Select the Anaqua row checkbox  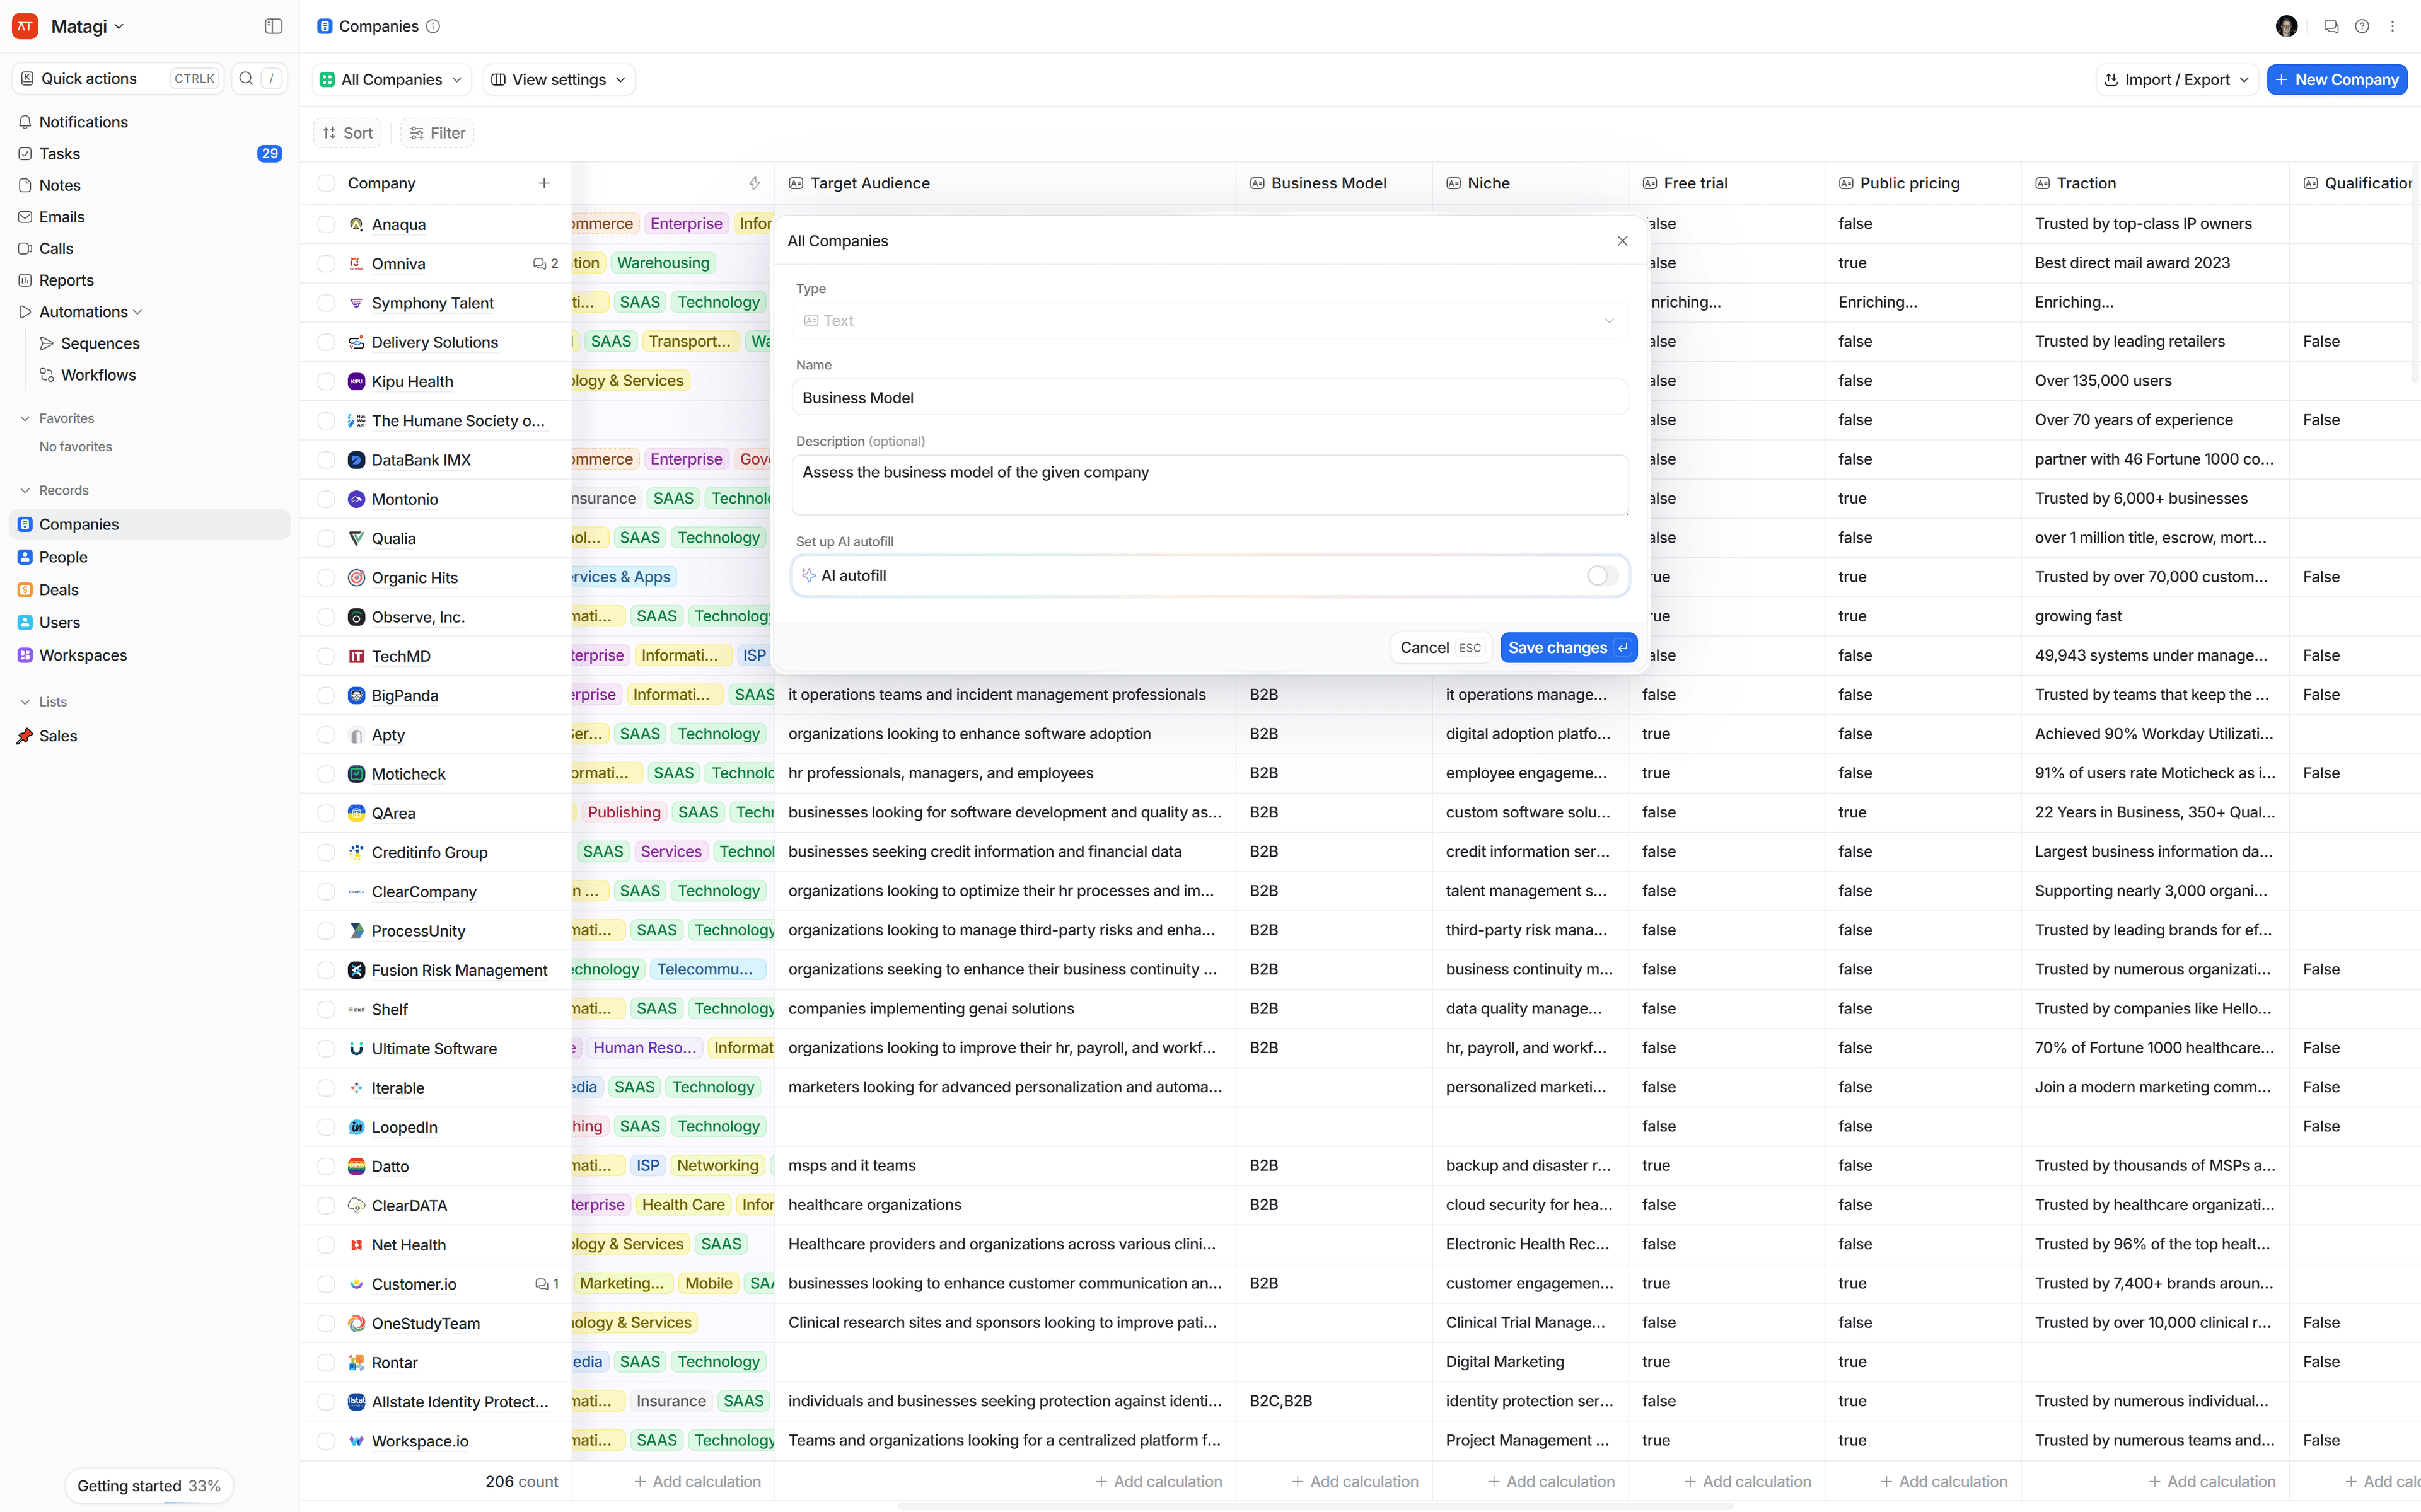(x=326, y=224)
